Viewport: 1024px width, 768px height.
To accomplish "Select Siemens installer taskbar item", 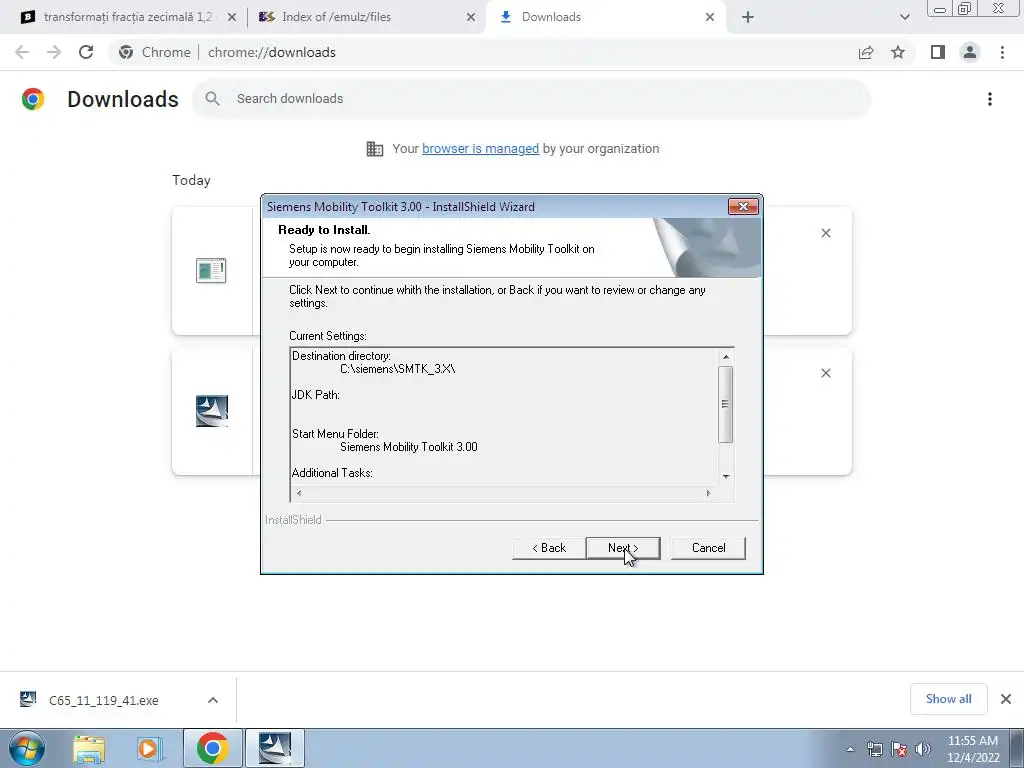I will [x=275, y=748].
